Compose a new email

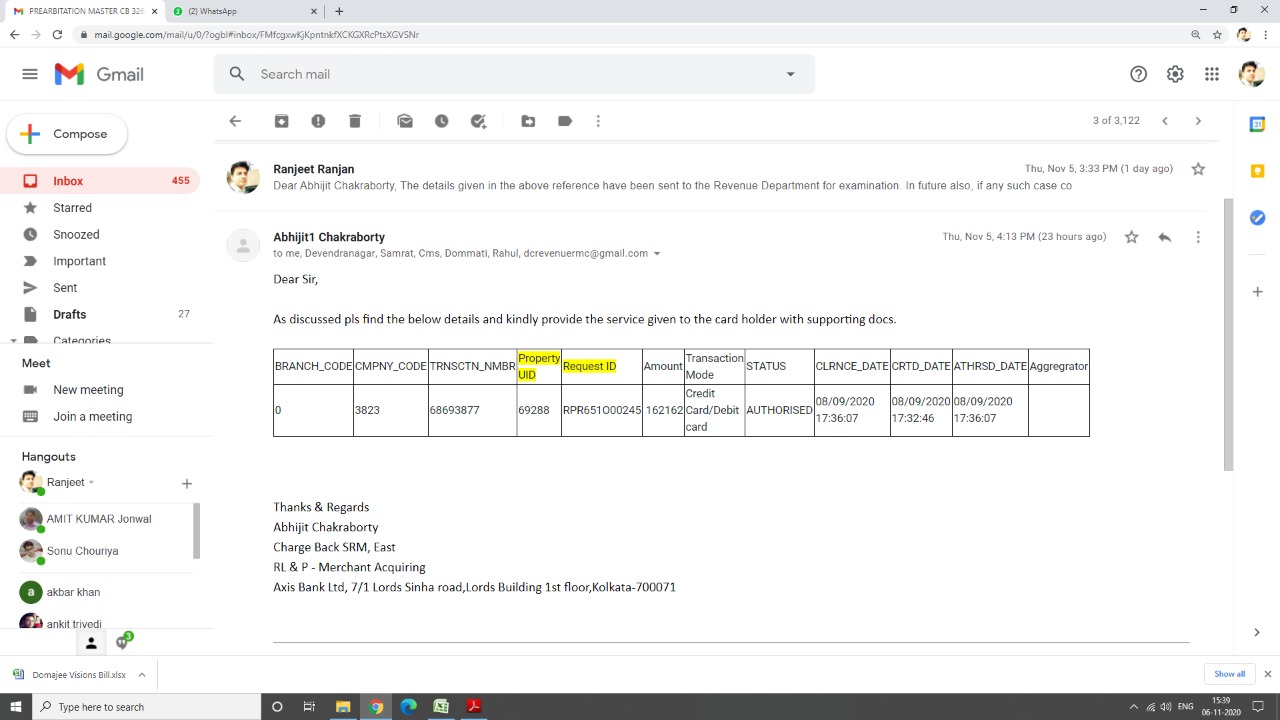coord(67,134)
